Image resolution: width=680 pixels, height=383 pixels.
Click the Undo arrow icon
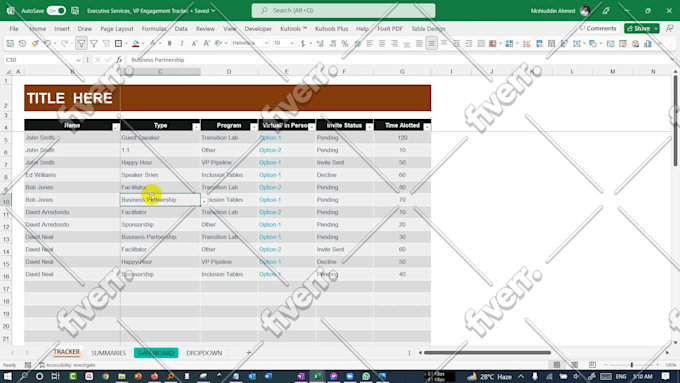coord(47,43)
